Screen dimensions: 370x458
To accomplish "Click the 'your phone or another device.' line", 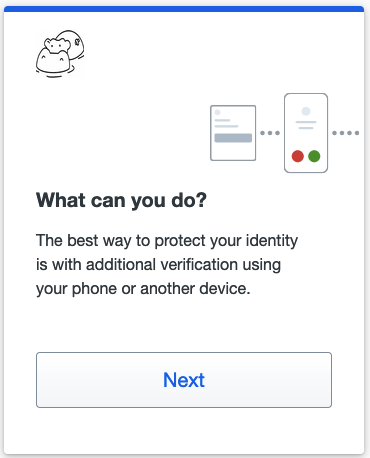I will tap(143, 289).
